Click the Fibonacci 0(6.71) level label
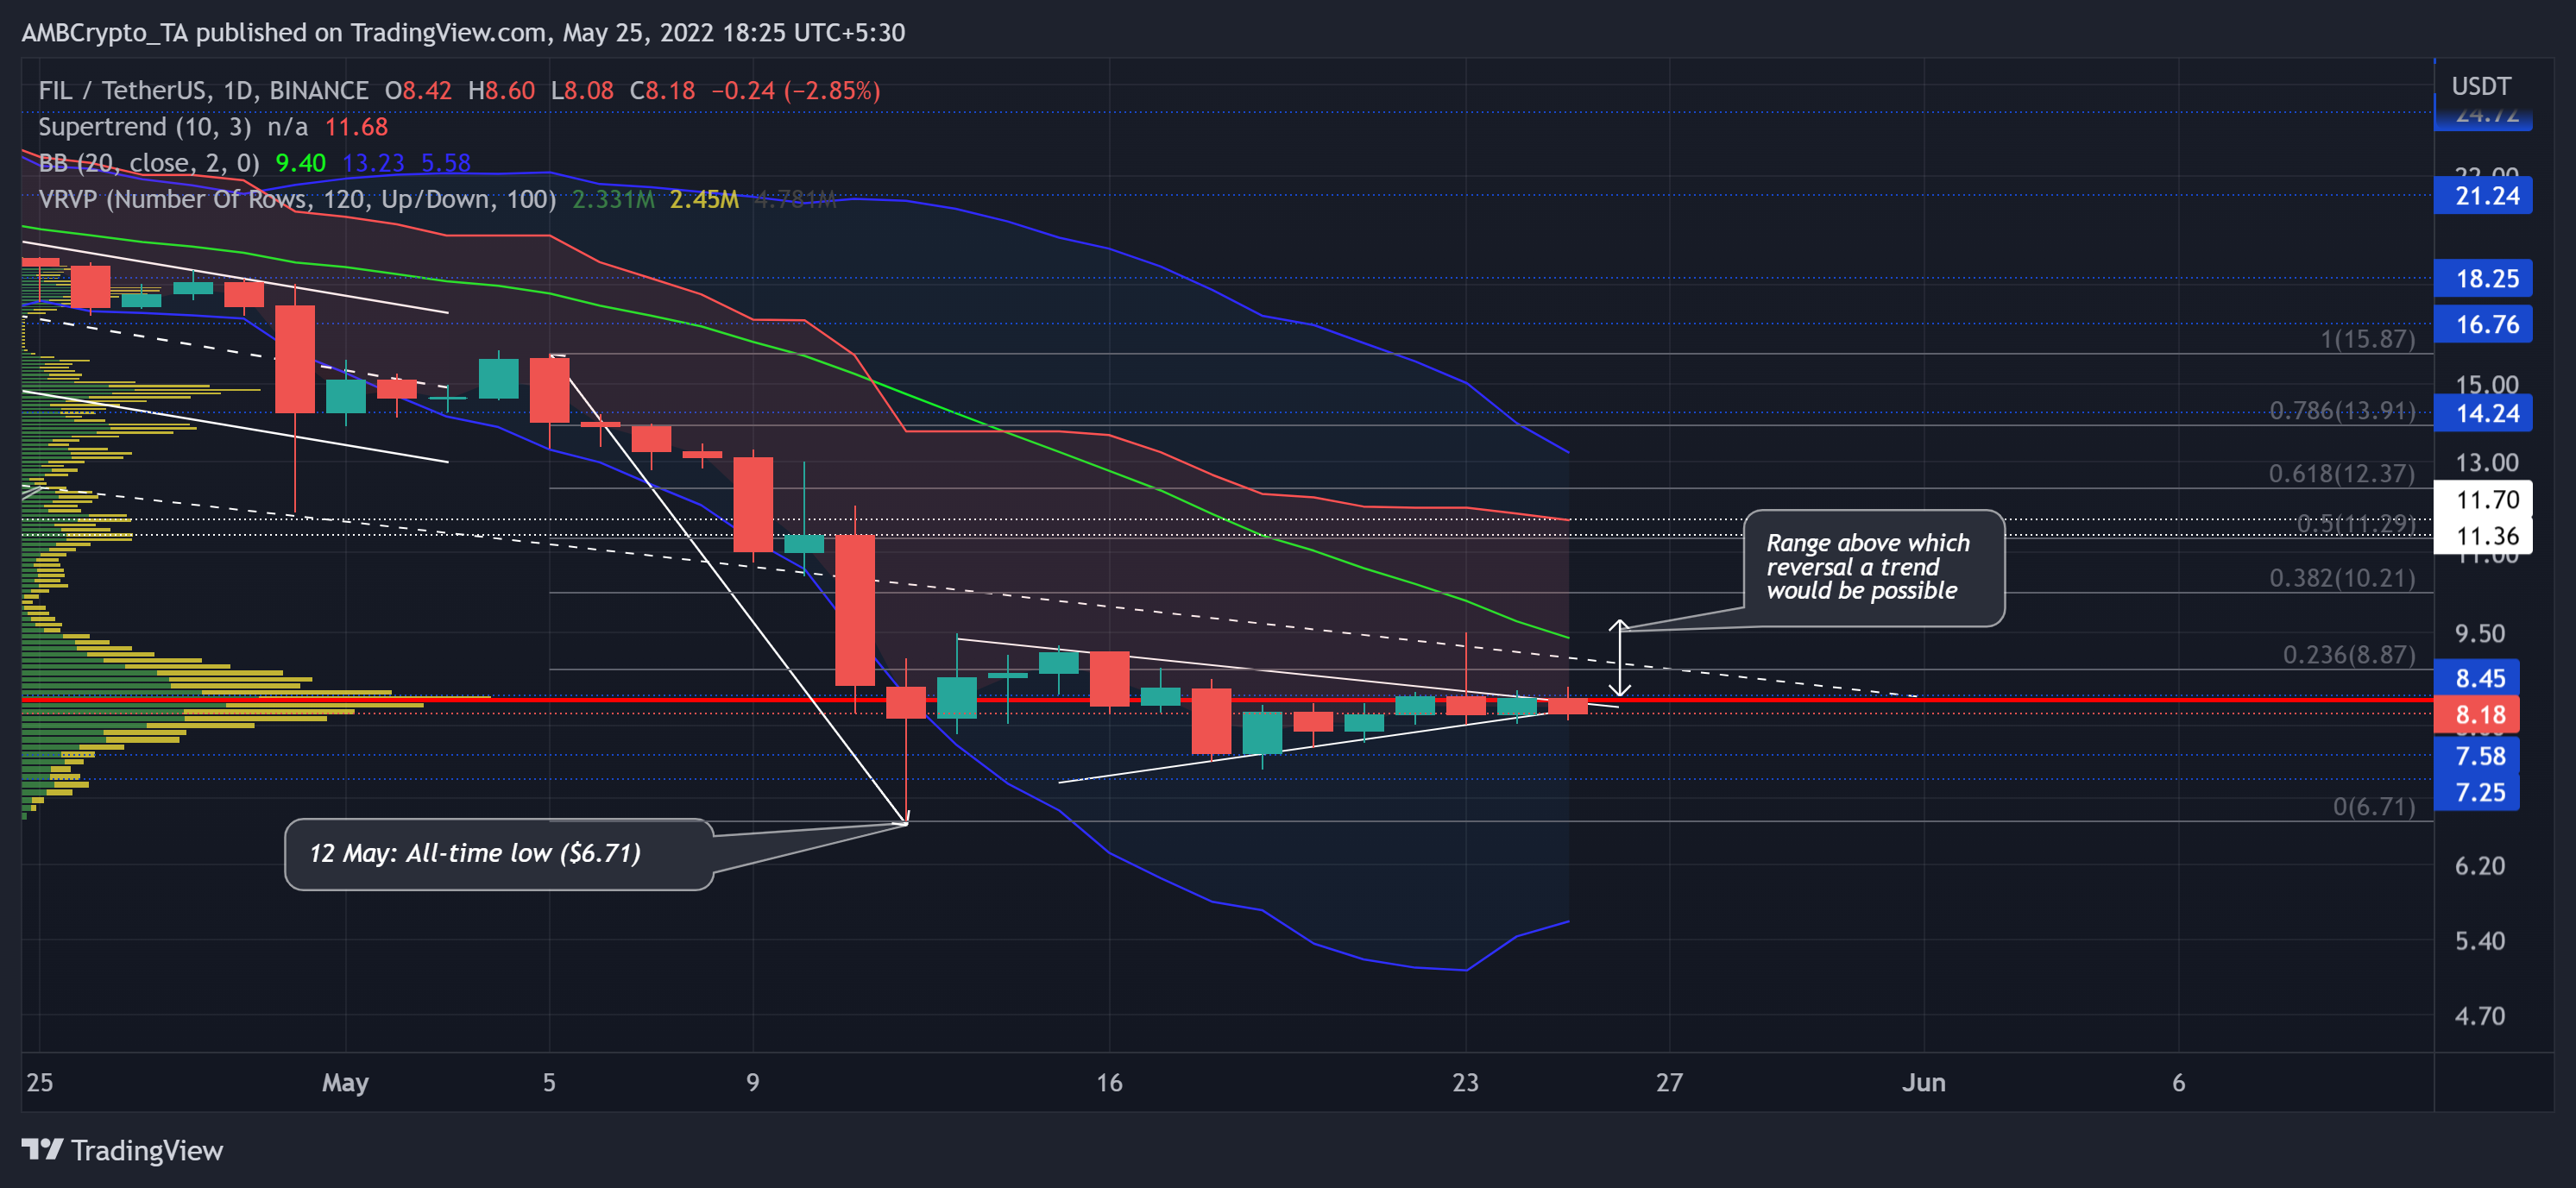 click(x=2374, y=806)
